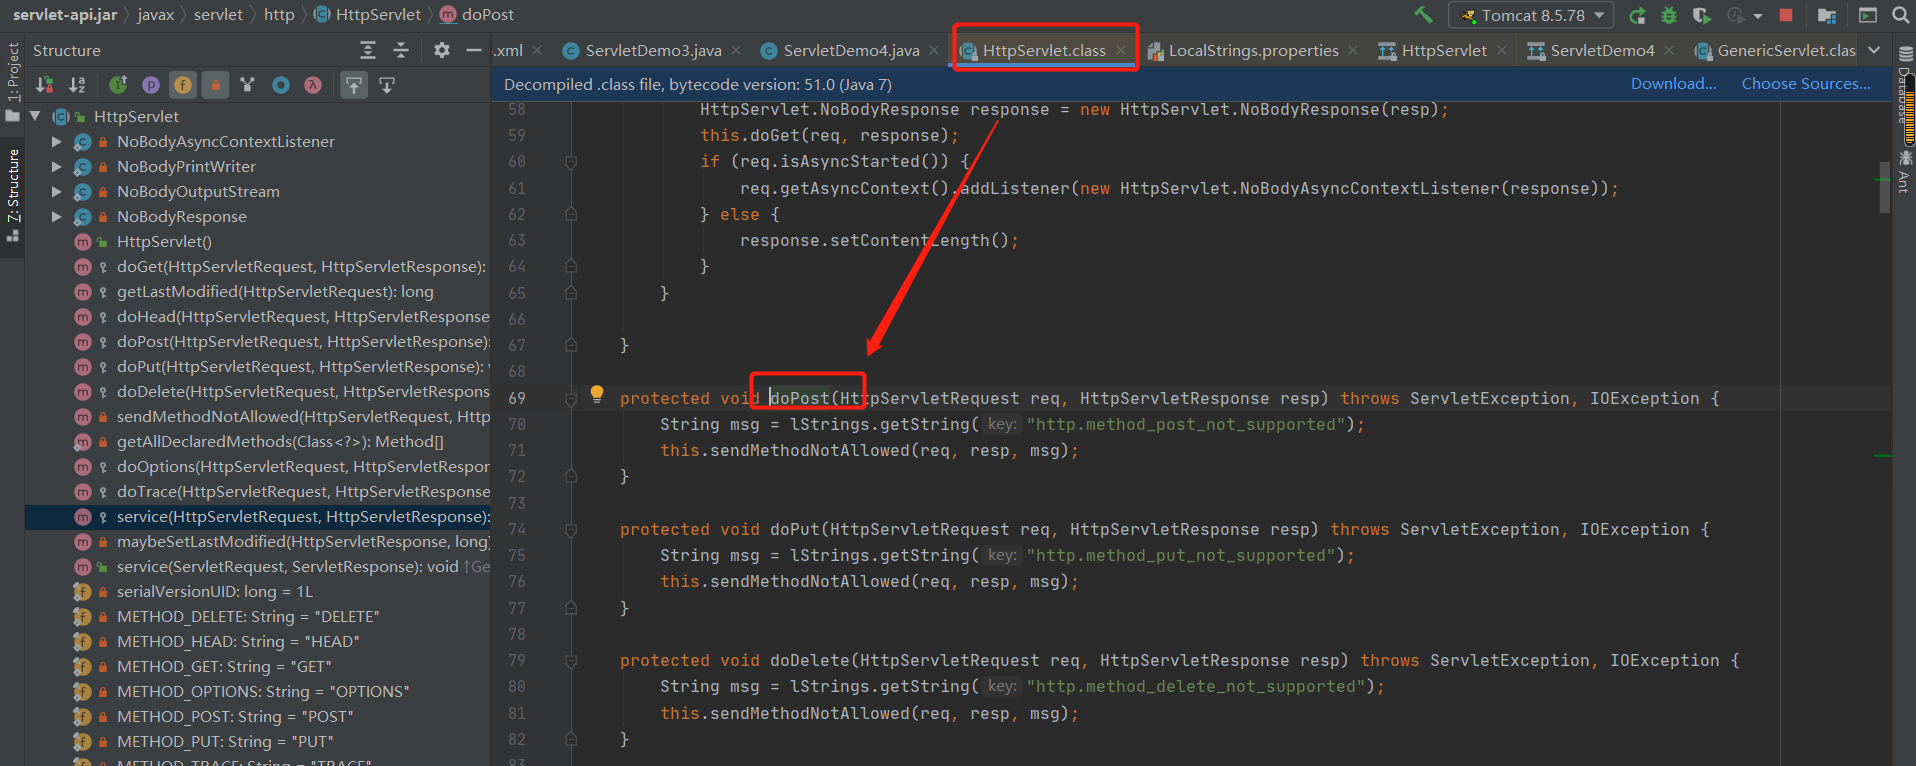Screen dimensions: 1916x766
Task: Open the Ant tool window
Action: point(1905,170)
